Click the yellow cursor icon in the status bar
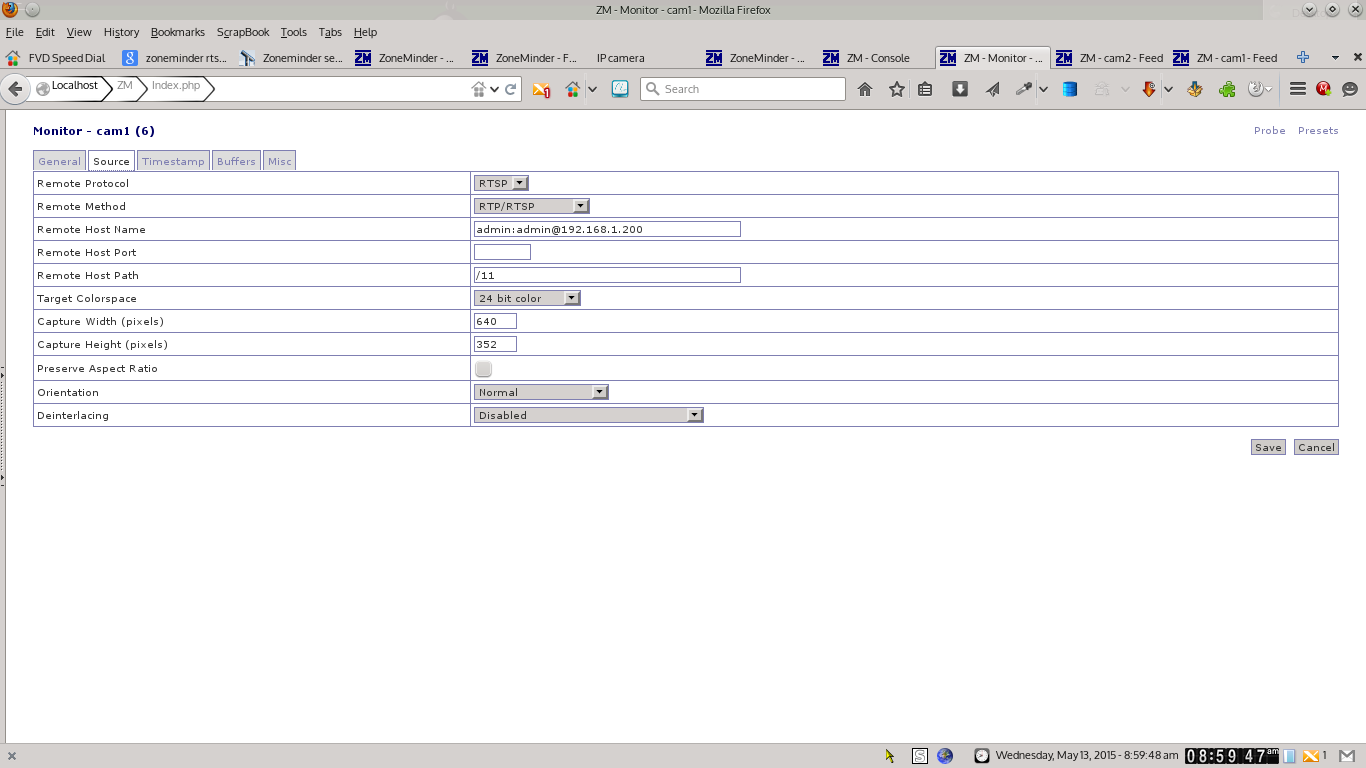 tap(890, 756)
